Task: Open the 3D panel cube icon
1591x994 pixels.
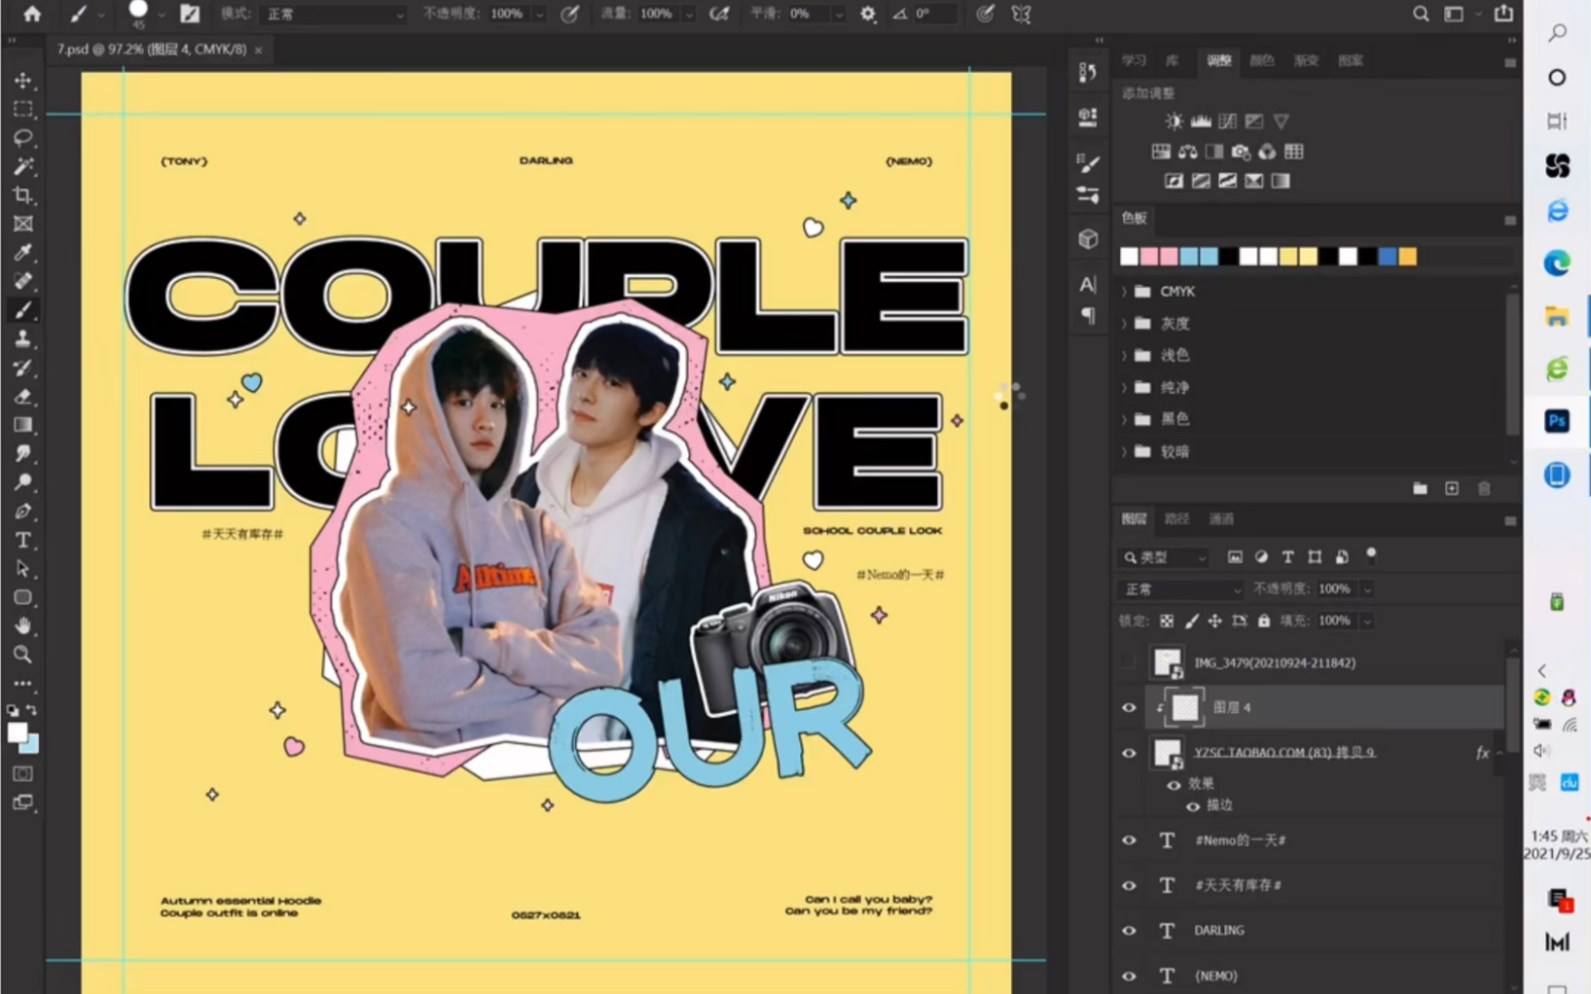Action: (x=1088, y=239)
